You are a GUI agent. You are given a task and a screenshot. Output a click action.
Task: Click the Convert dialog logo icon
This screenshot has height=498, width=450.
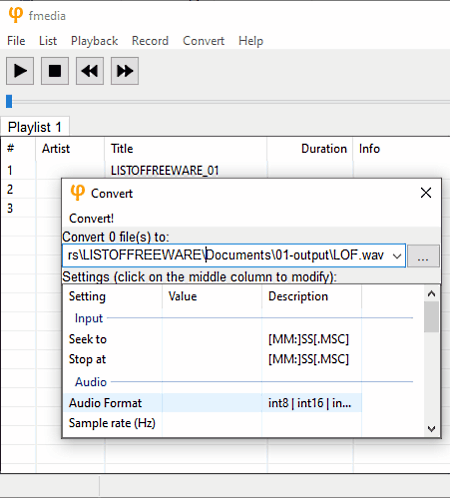tap(78, 193)
